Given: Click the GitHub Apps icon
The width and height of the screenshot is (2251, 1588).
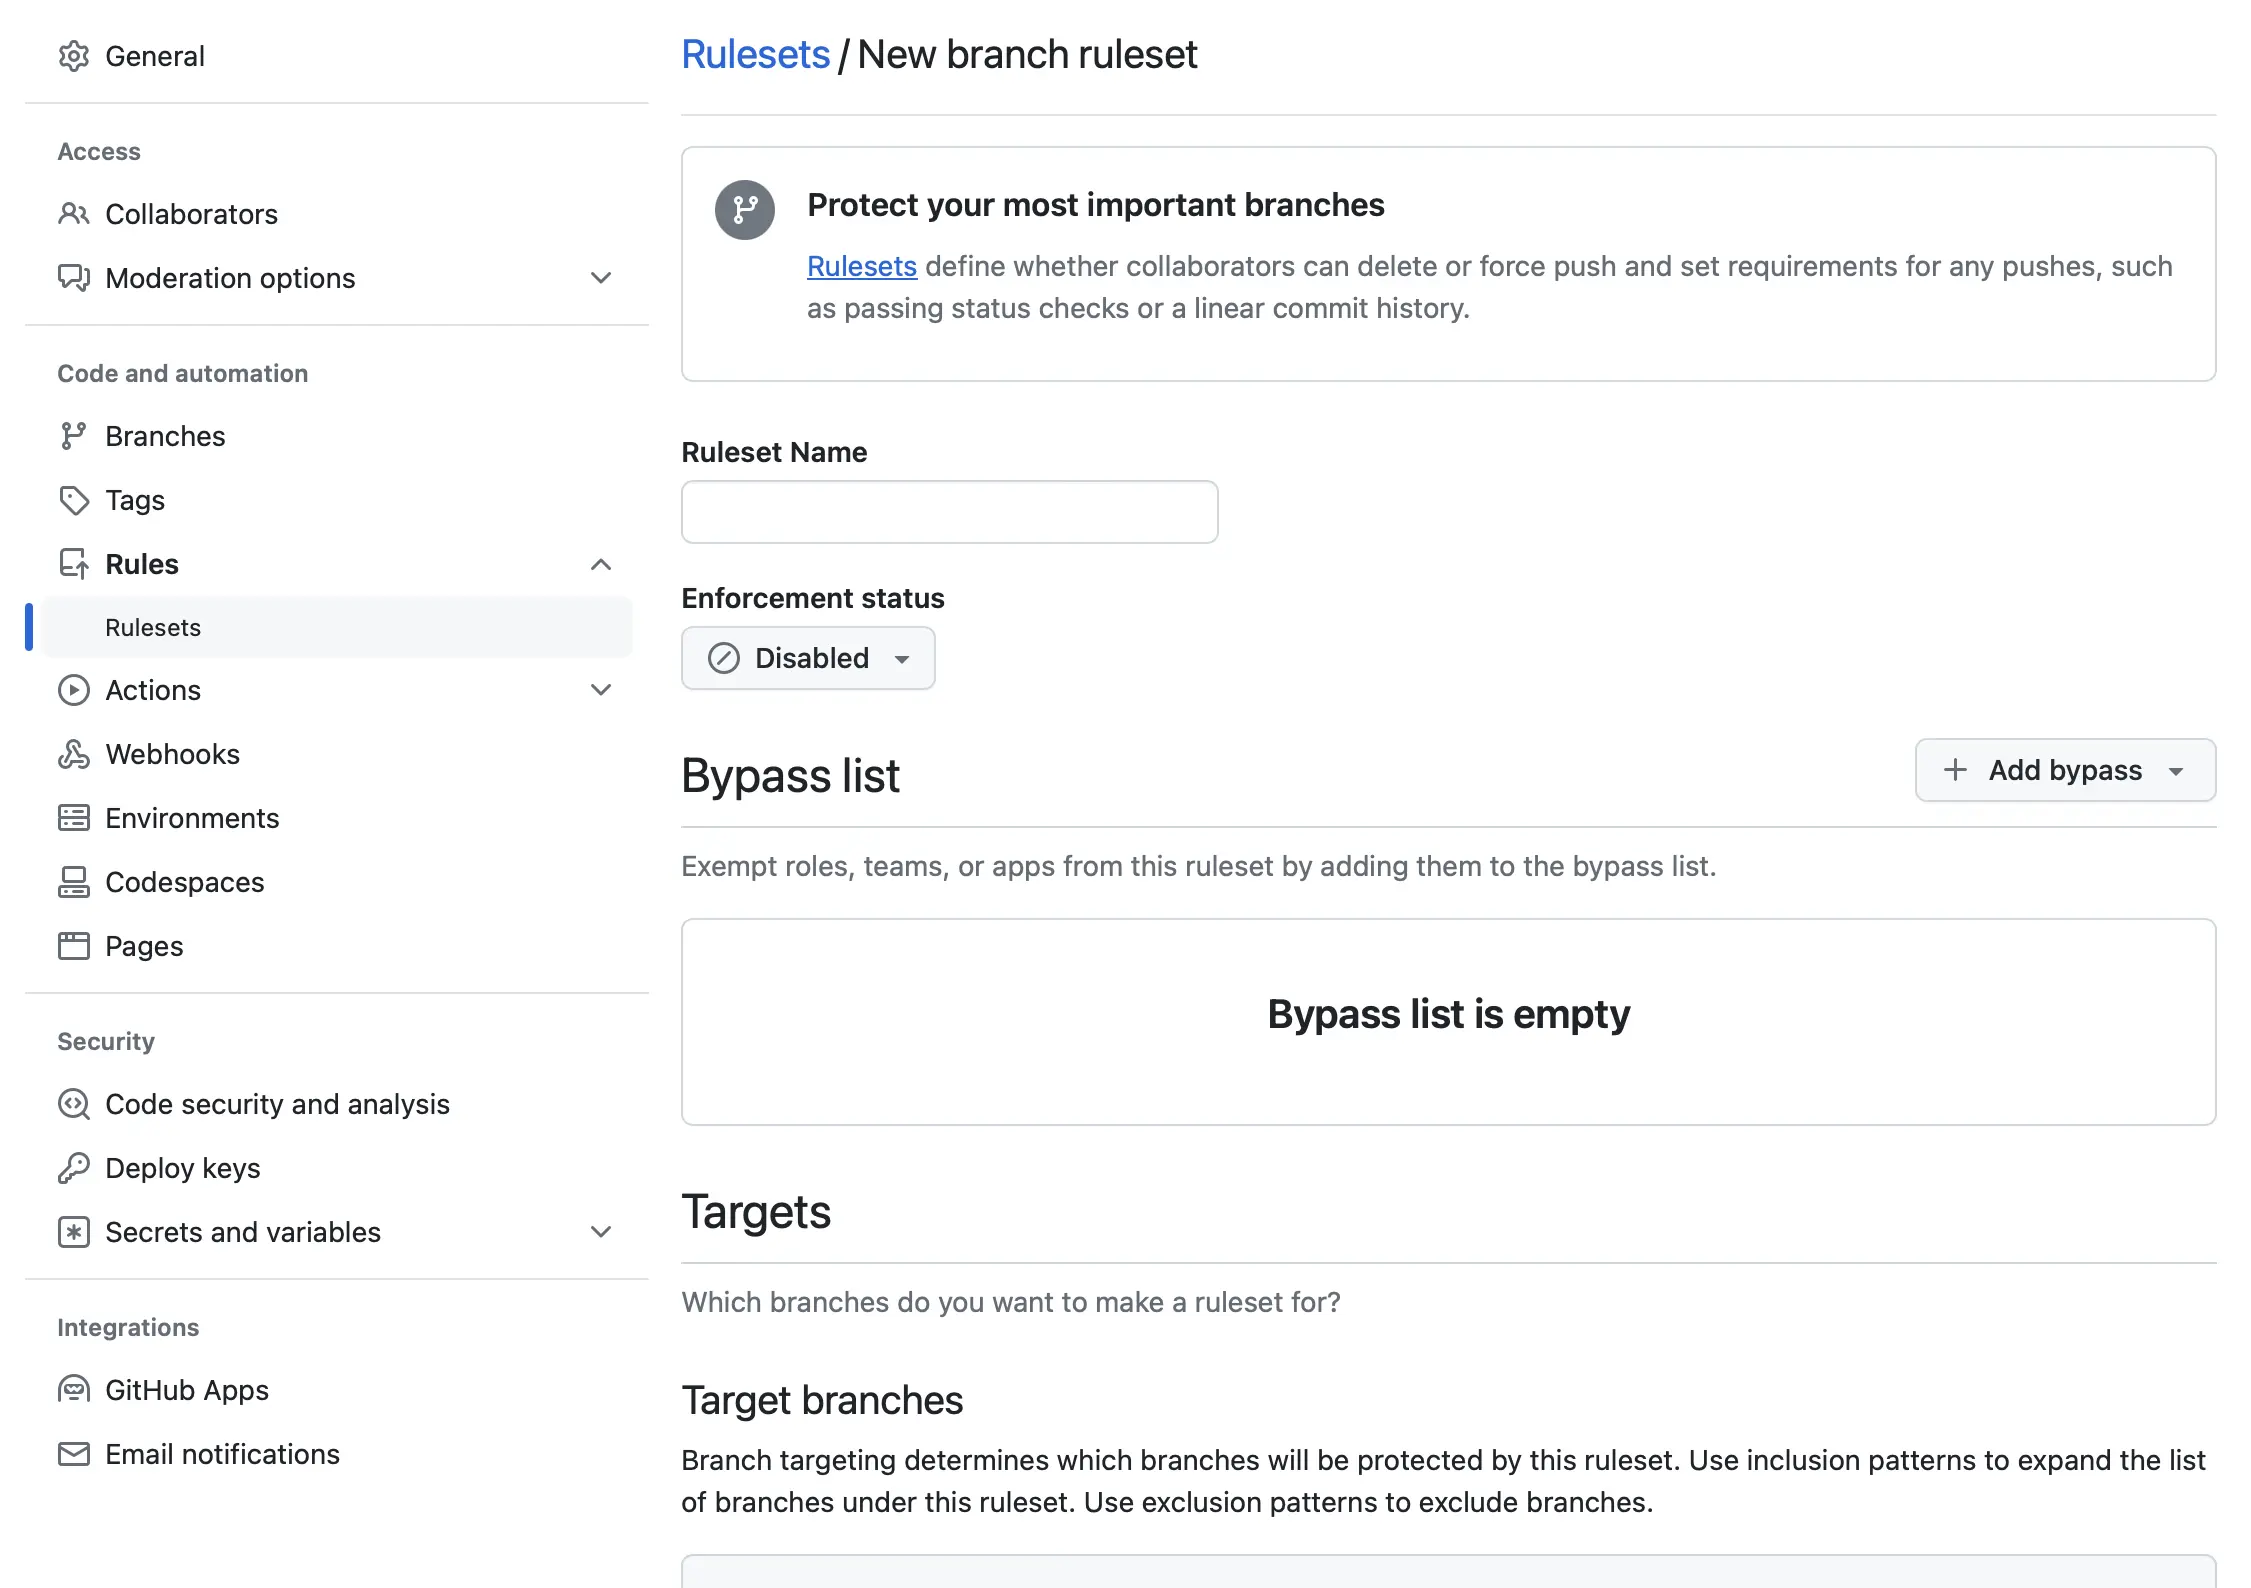Looking at the screenshot, I should coord(74,1390).
